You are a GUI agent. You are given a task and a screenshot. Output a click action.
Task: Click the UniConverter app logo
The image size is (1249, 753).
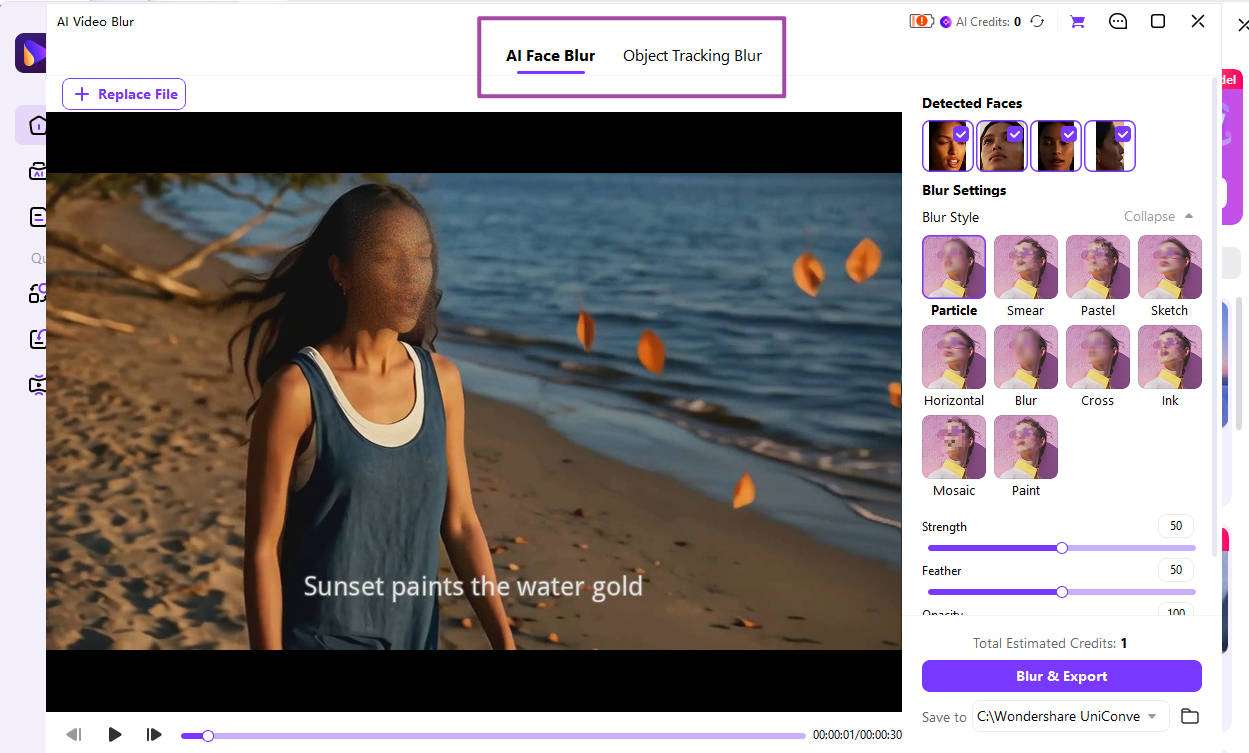pos(31,53)
